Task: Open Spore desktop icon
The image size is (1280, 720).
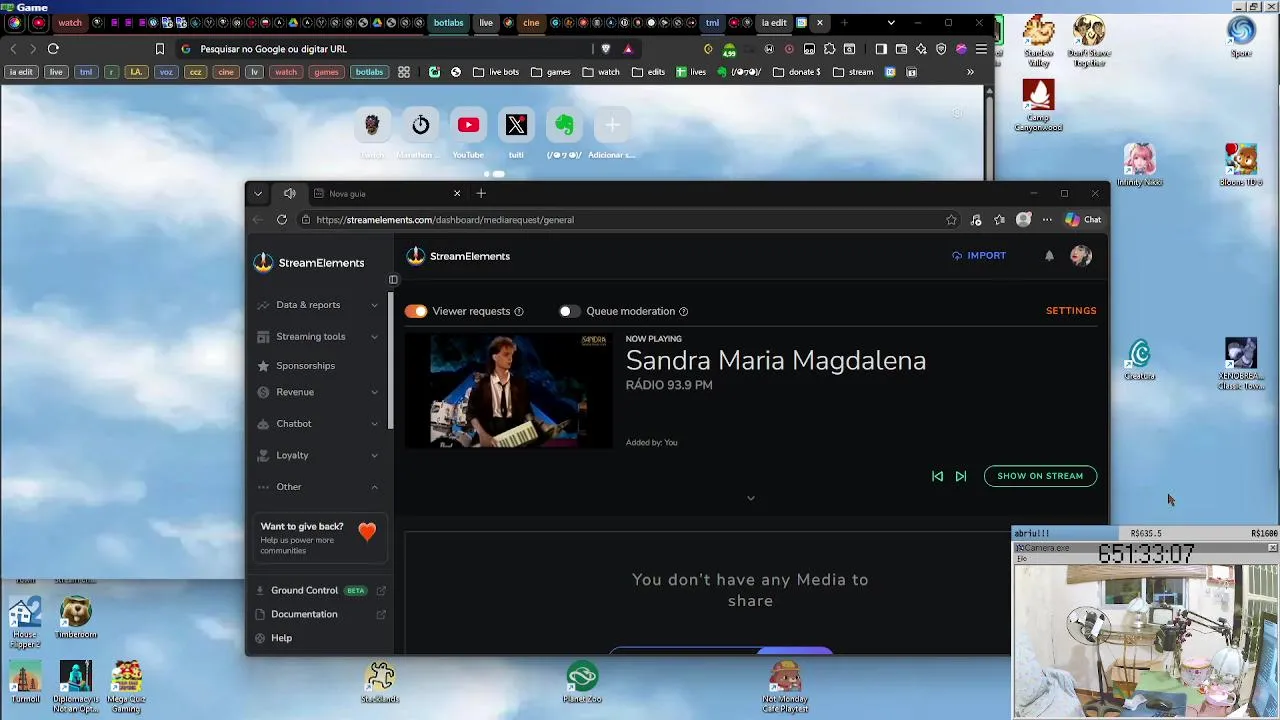Action: pos(1241,37)
